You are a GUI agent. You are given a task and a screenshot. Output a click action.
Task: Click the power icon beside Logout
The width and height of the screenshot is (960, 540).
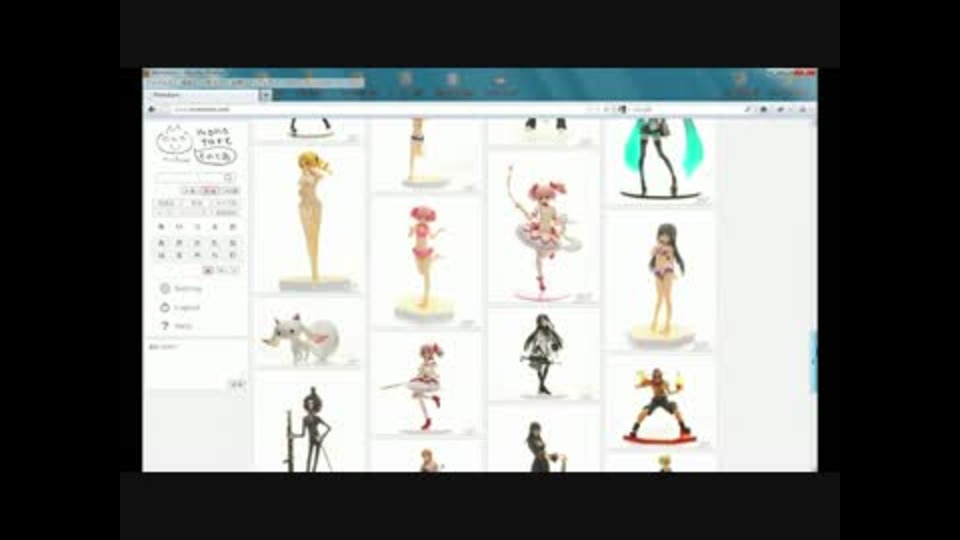point(164,307)
